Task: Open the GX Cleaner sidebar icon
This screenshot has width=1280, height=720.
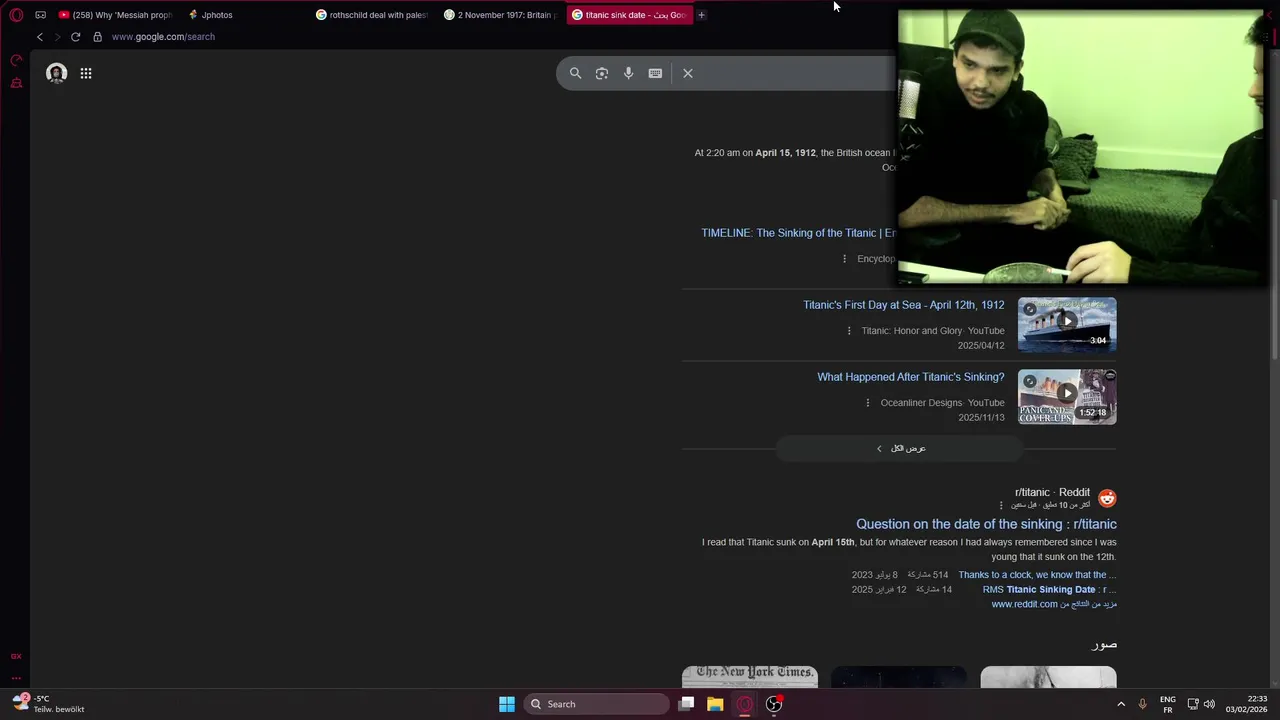Action: [16, 83]
